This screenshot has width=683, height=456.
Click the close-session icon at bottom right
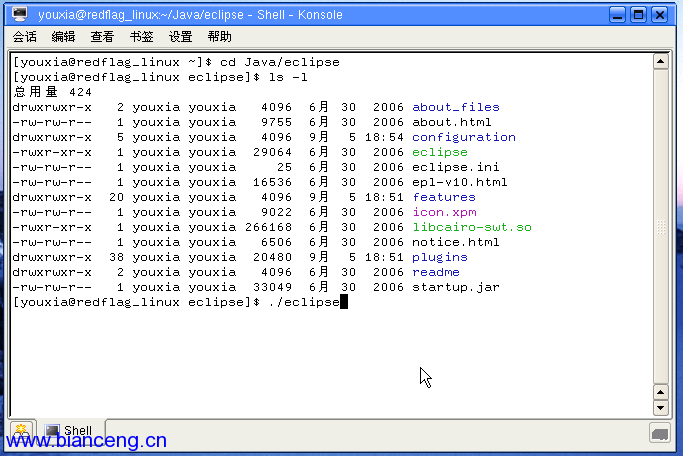(x=659, y=433)
